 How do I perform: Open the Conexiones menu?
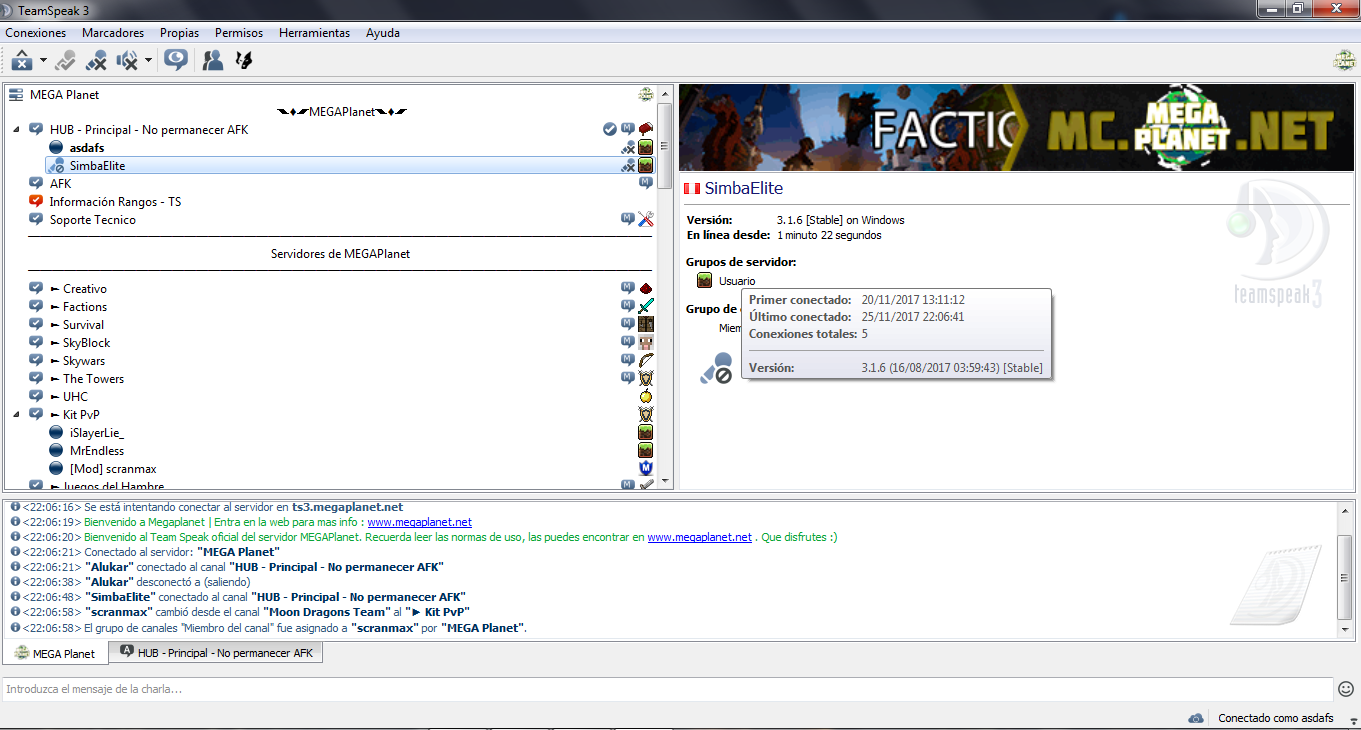point(36,33)
